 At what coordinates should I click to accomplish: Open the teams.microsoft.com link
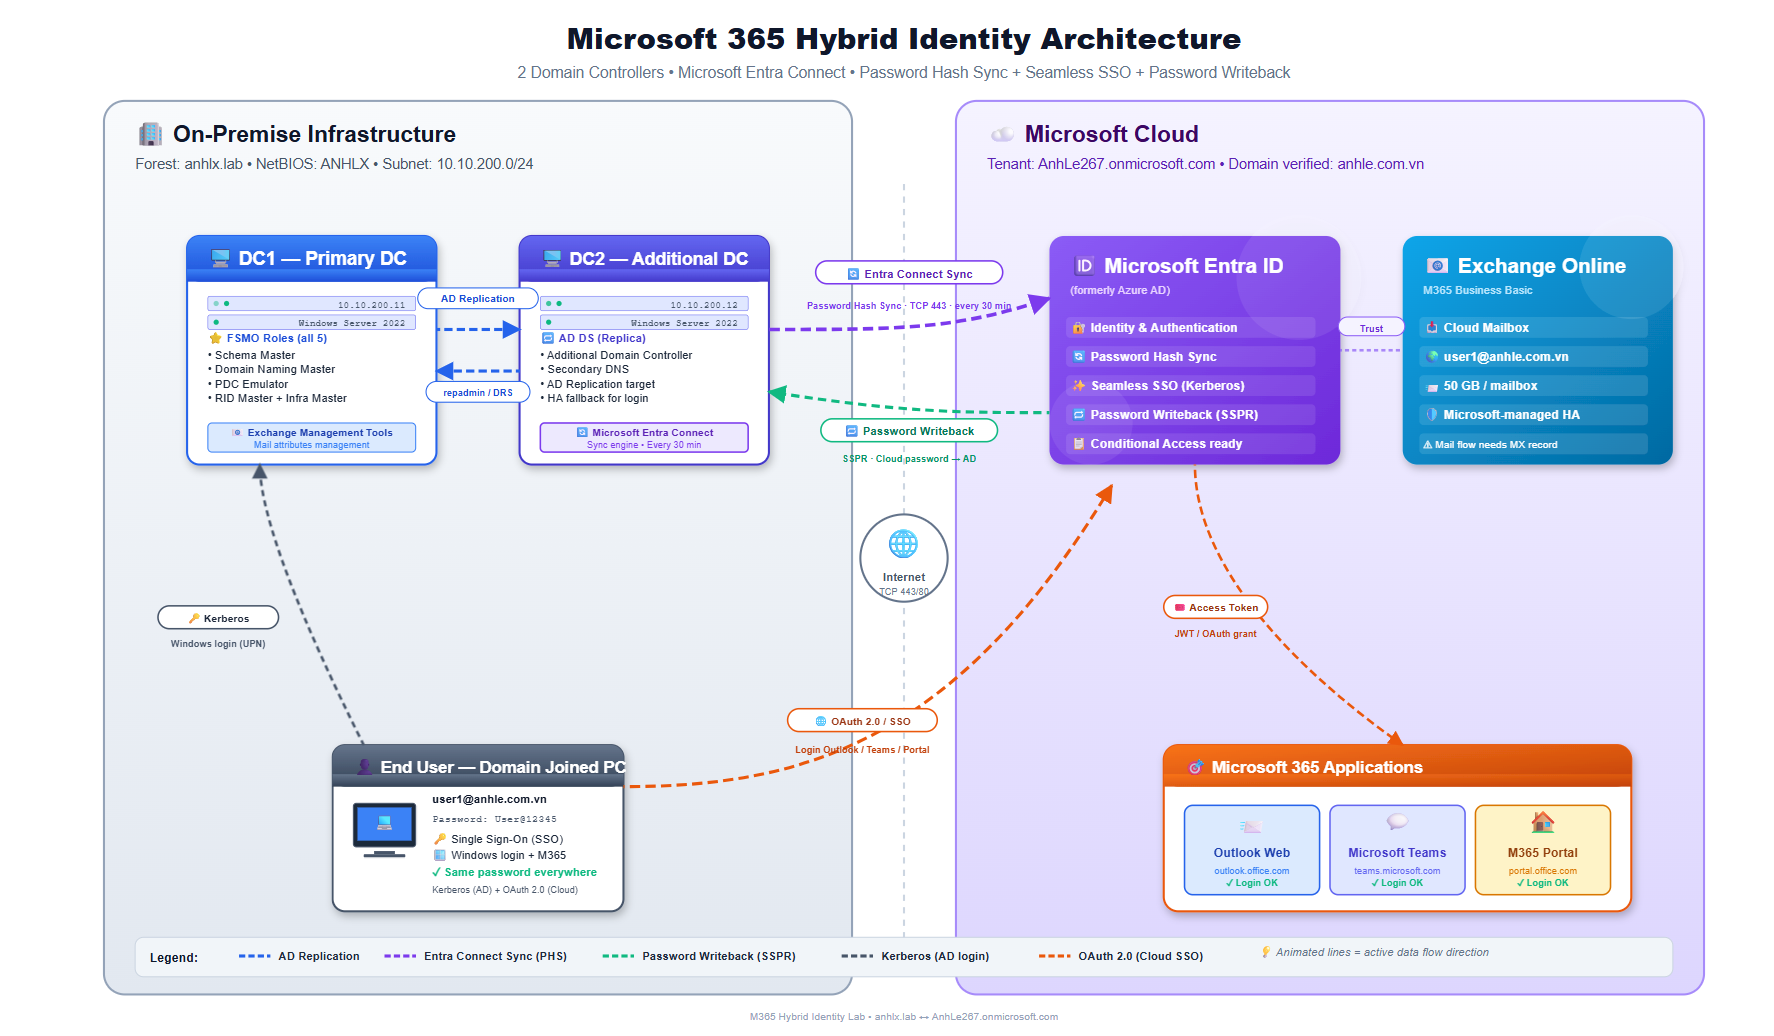pyautogui.click(x=1397, y=871)
